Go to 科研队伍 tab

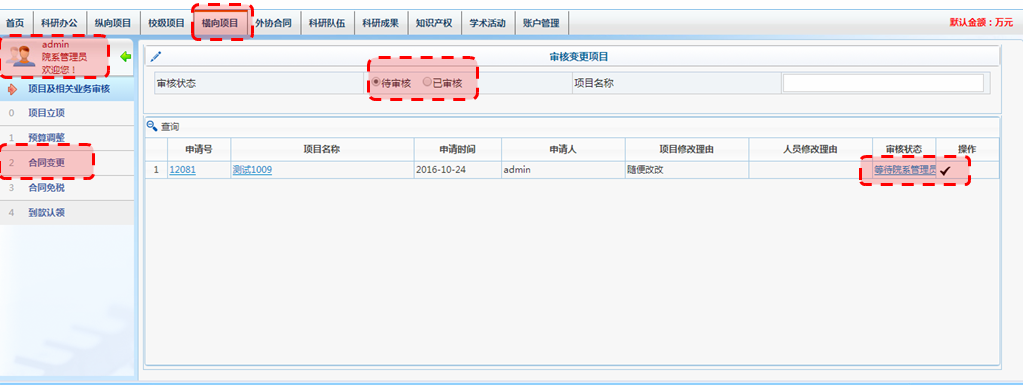pos(327,23)
